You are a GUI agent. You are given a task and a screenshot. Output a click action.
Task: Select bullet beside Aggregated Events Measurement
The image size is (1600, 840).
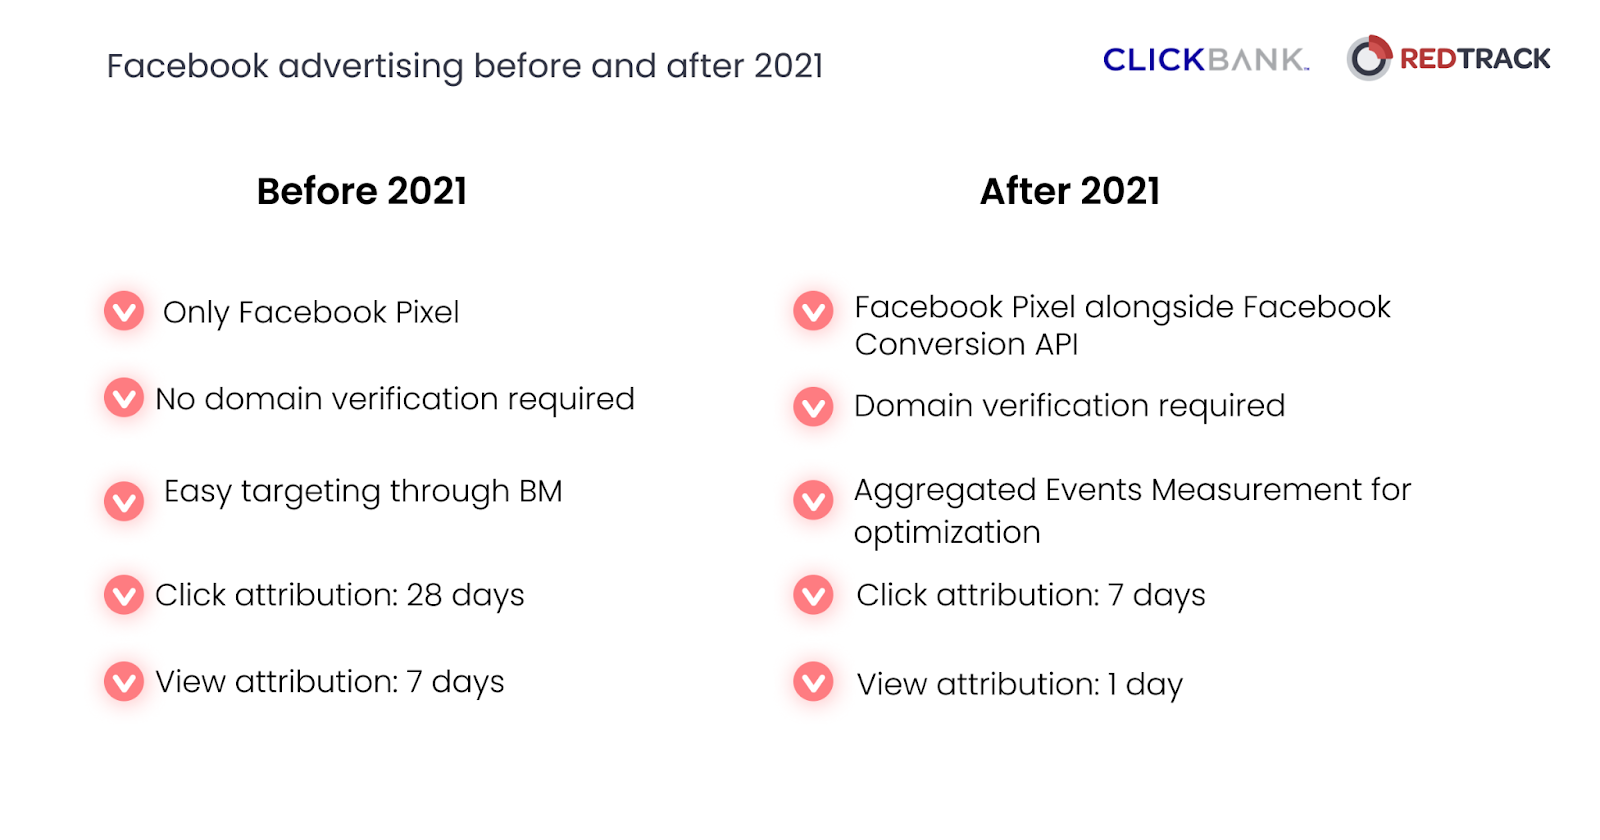[x=813, y=500]
